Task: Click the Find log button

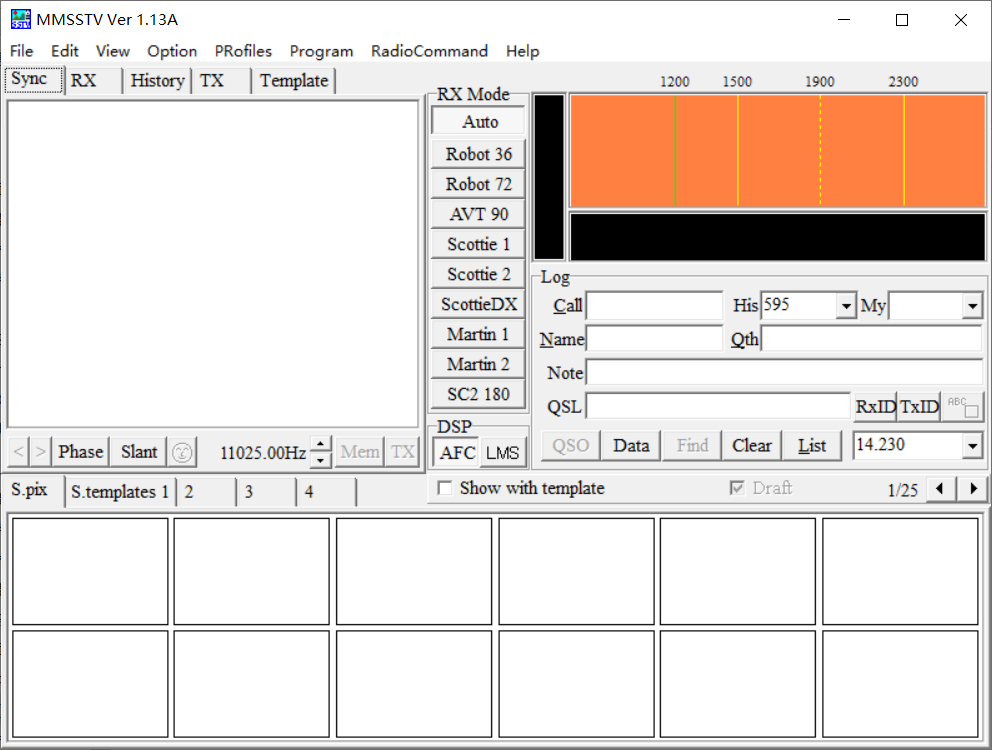Action: 691,446
